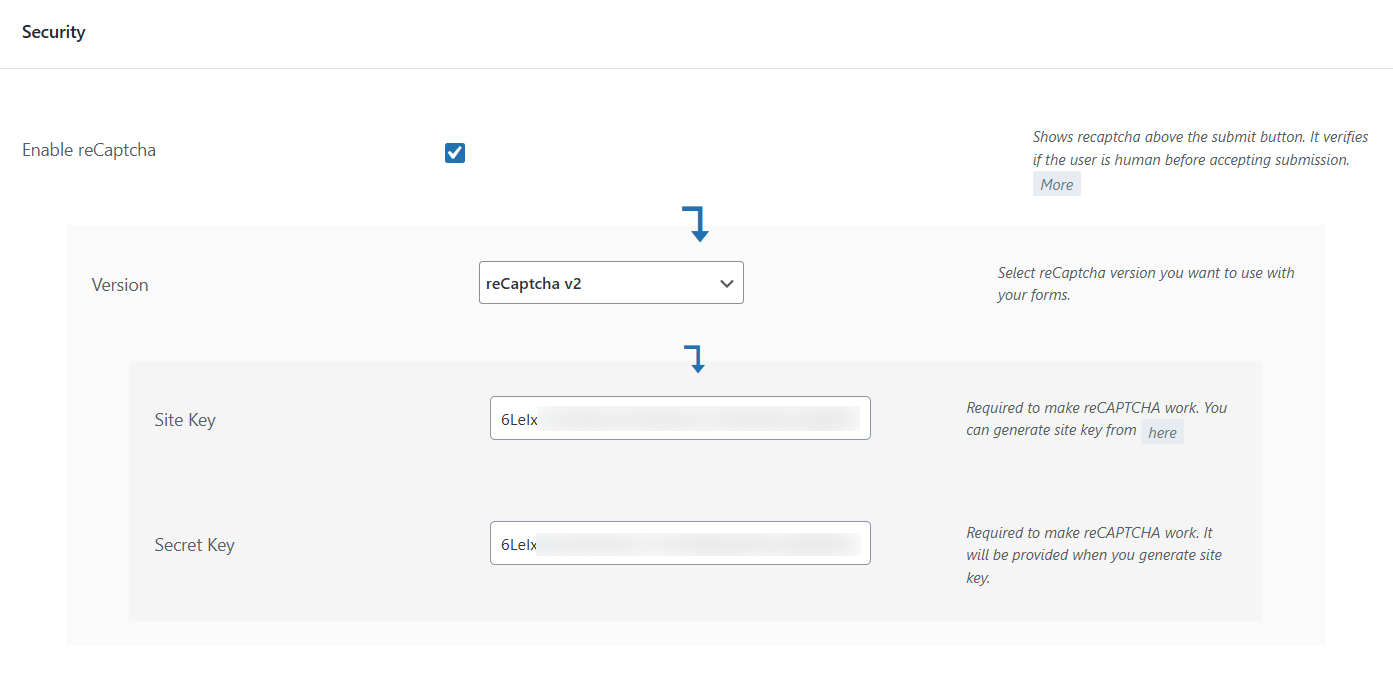Click the Secret Key label
Screen dimensions: 1393x681
coord(194,545)
